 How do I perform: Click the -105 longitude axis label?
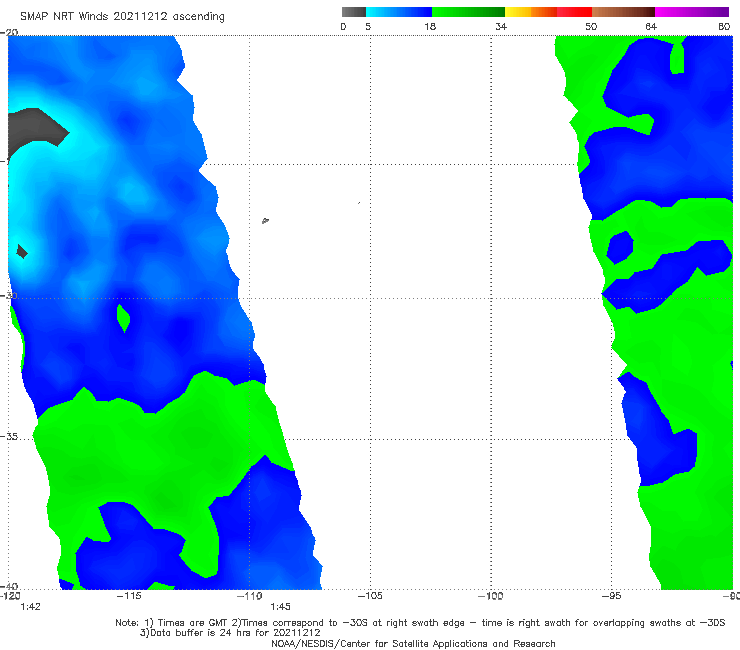(x=370, y=596)
